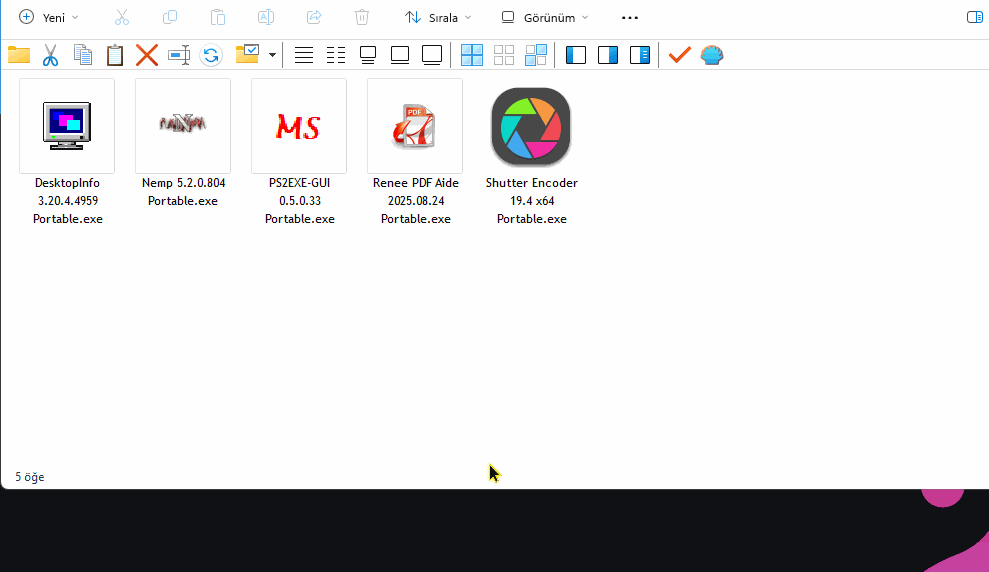The height and width of the screenshot is (572, 989).
Task: Click the Nemp 5.2.0.804 Portable.exe file name
Action: point(183,192)
